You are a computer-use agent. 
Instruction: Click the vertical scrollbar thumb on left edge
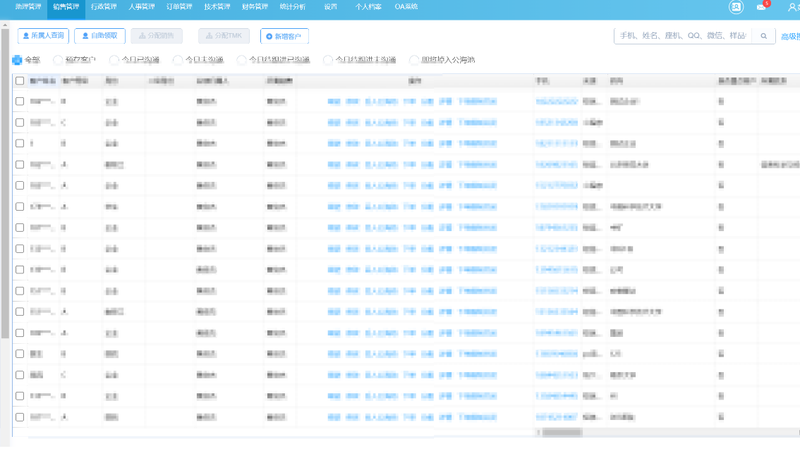tap(5, 184)
